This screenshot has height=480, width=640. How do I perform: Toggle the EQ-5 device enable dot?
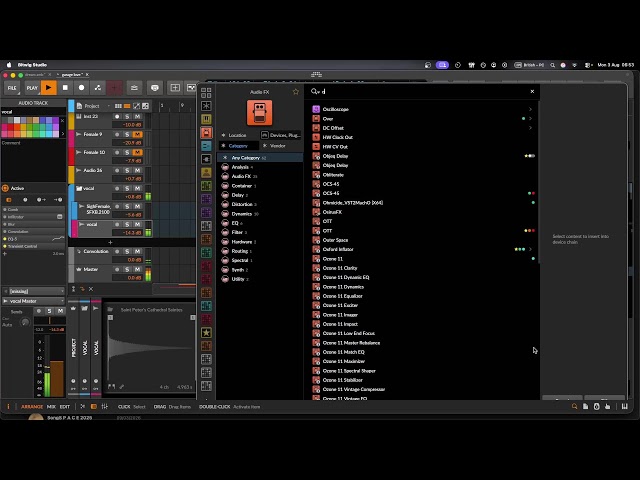click(x=5, y=239)
